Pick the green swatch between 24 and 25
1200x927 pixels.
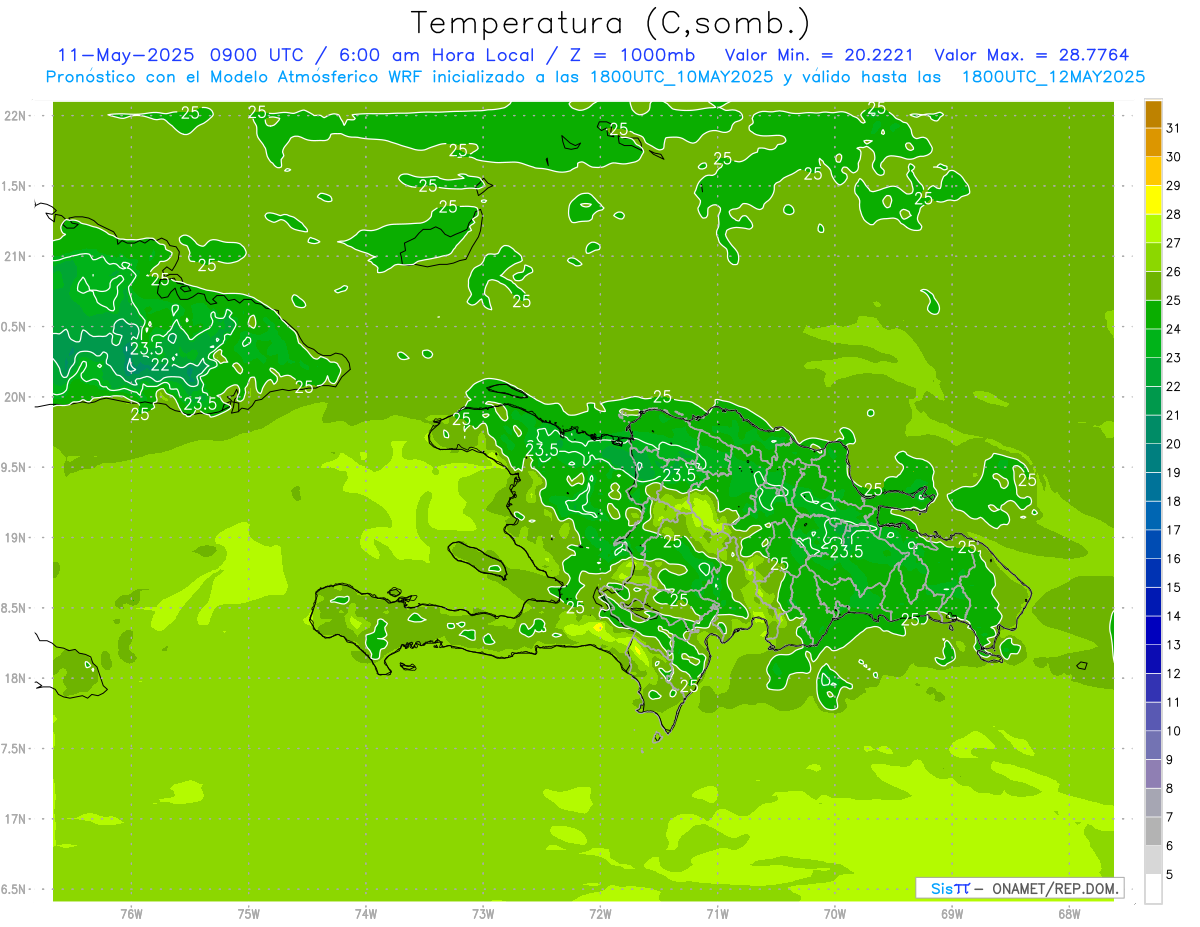[x=1153, y=314]
